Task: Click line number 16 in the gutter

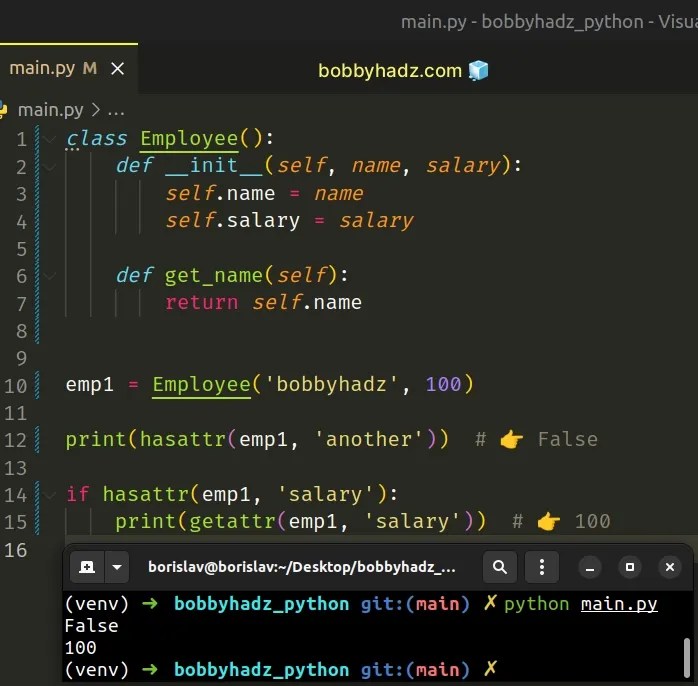Action: [x=16, y=550]
